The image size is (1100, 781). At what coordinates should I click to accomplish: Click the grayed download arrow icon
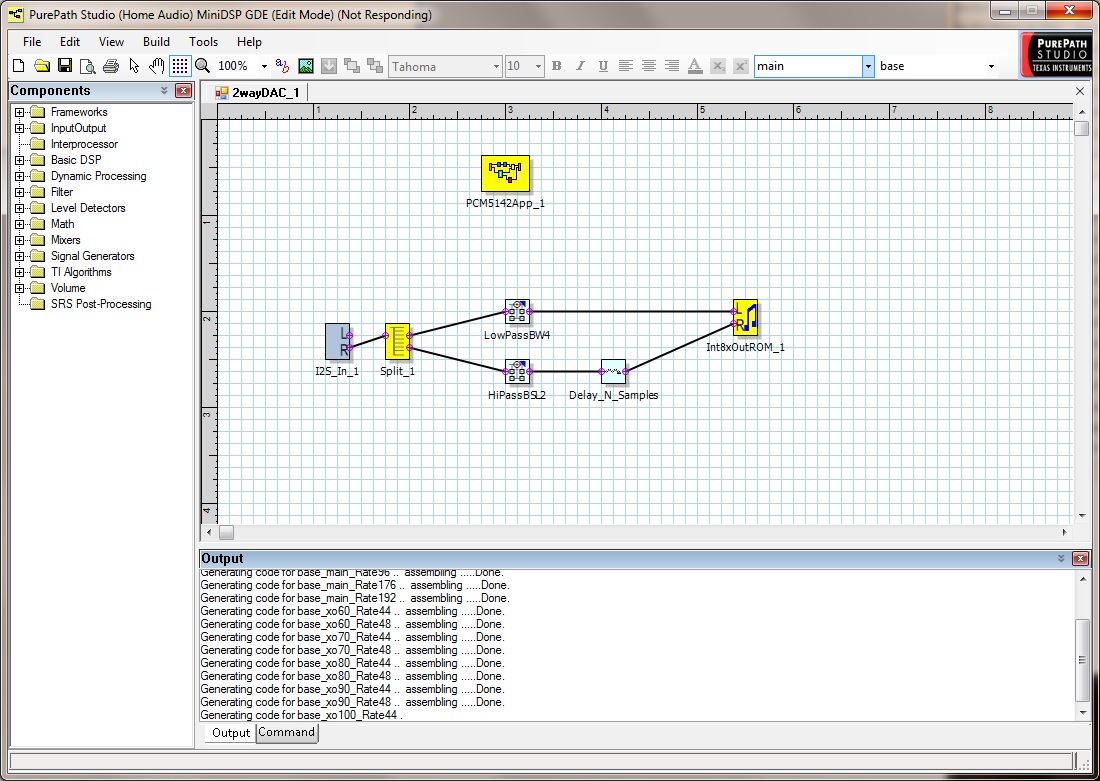[x=328, y=66]
